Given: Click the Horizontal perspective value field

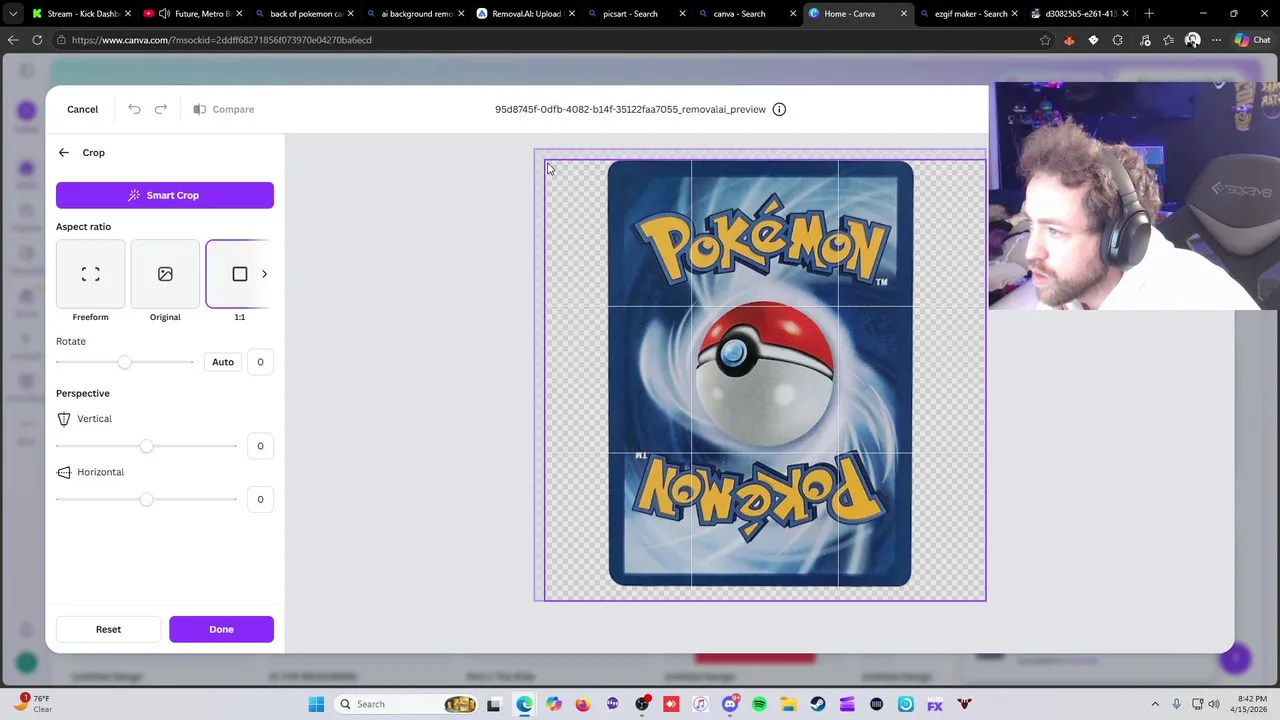Looking at the screenshot, I should point(260,499).
